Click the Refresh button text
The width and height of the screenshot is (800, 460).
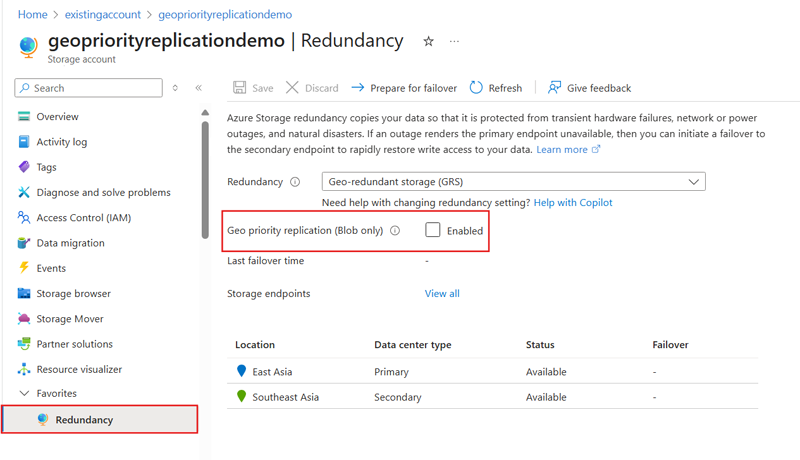pyautogui.click(x=505, y=88)
